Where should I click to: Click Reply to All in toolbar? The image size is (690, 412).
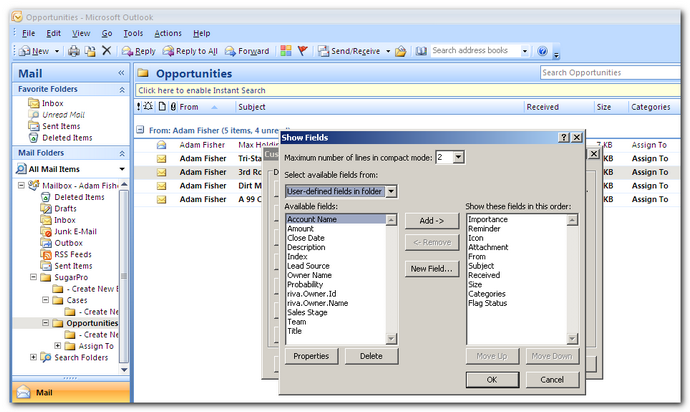[190, 51]
